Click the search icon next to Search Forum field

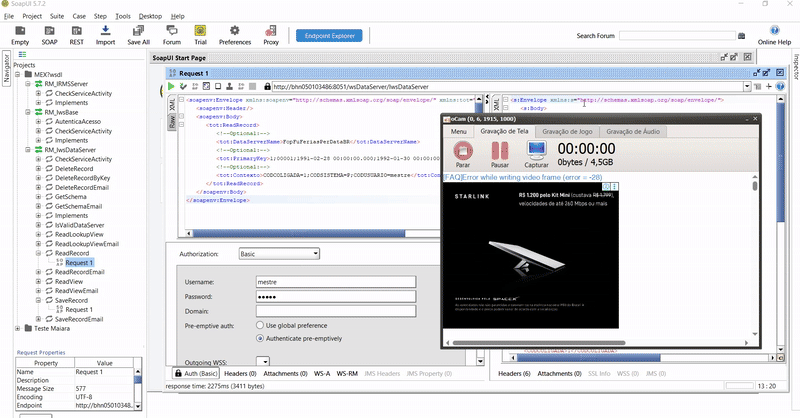coord(741,36)
